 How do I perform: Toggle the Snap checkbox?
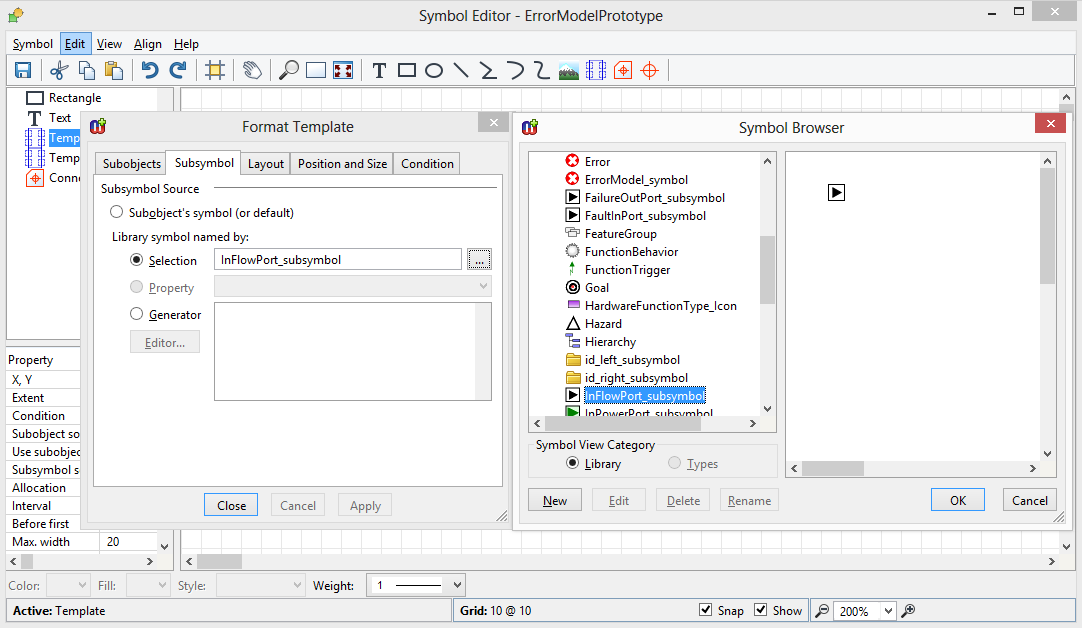click(x=706, y=610)
